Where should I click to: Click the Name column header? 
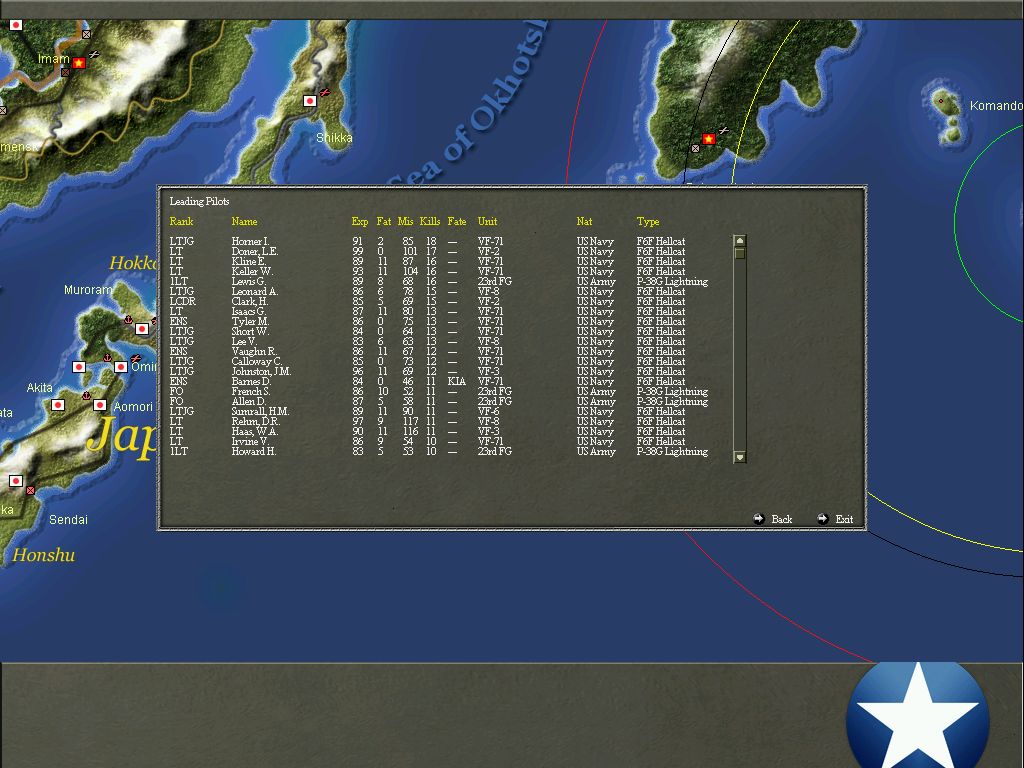coord(244,221)
